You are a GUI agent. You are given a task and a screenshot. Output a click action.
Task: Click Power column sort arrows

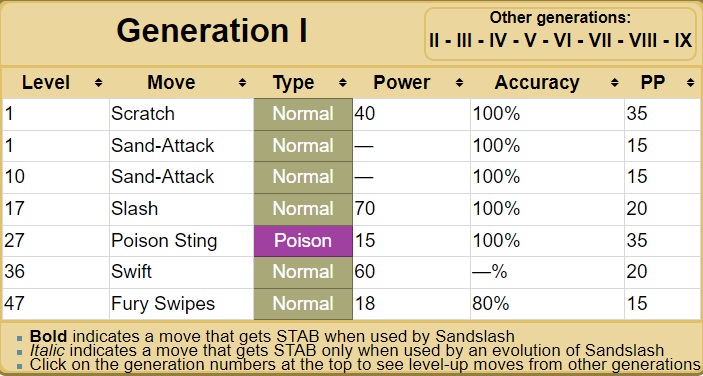tap(459, 83)
